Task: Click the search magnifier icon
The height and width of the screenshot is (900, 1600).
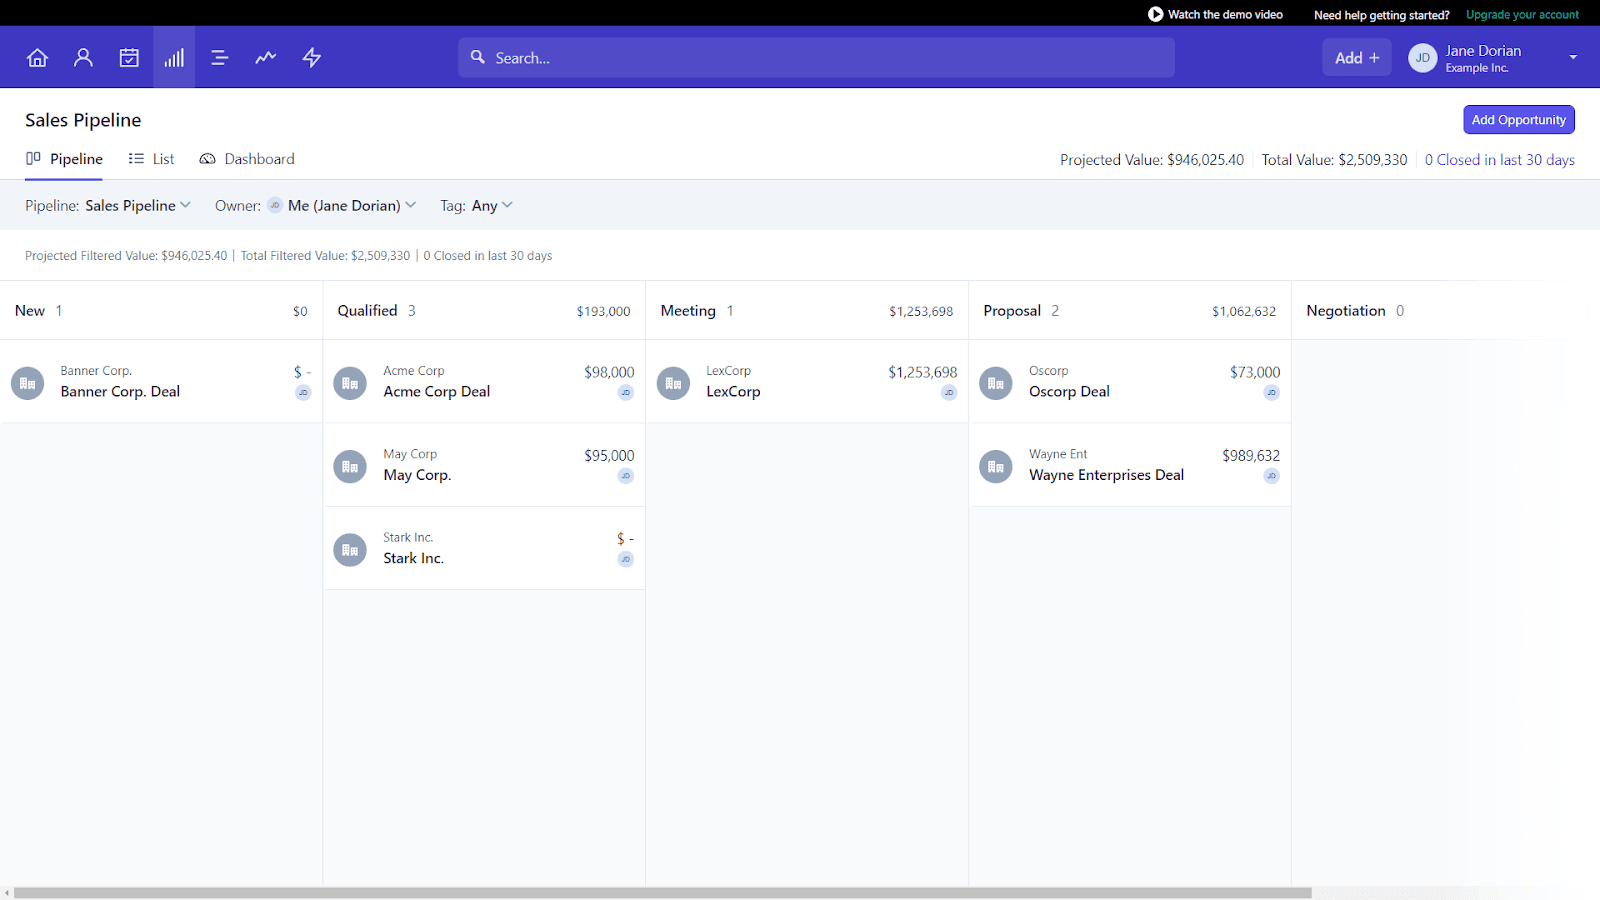Action: coord(478,57)
